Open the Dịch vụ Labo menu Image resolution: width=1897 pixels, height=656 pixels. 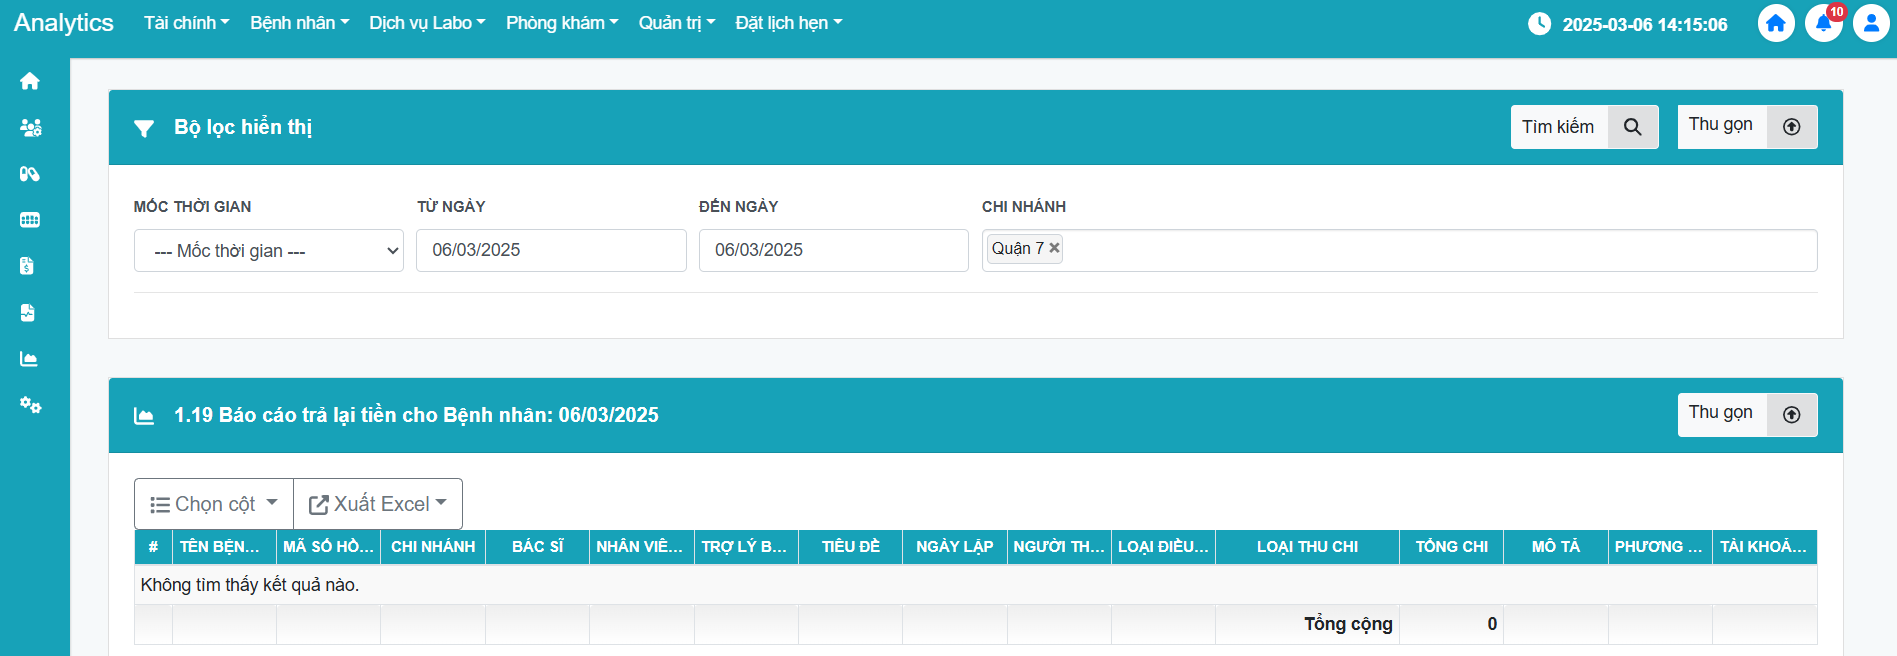pos(427,23)
